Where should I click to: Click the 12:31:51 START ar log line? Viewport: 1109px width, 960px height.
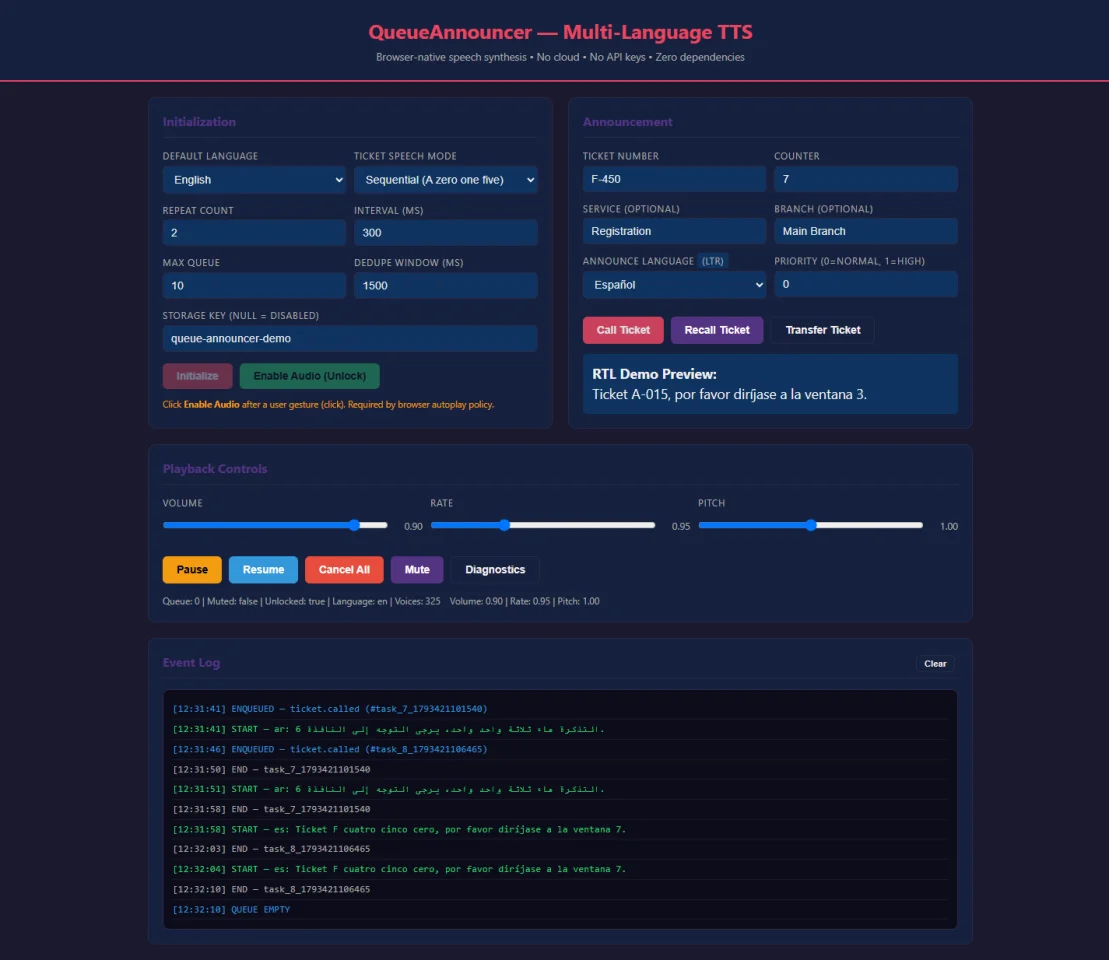(560, 789)
